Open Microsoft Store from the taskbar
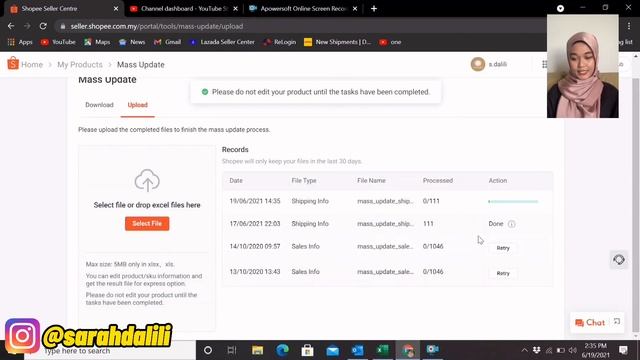Viewport: 640px width, 360px height. tap(307, 350)
